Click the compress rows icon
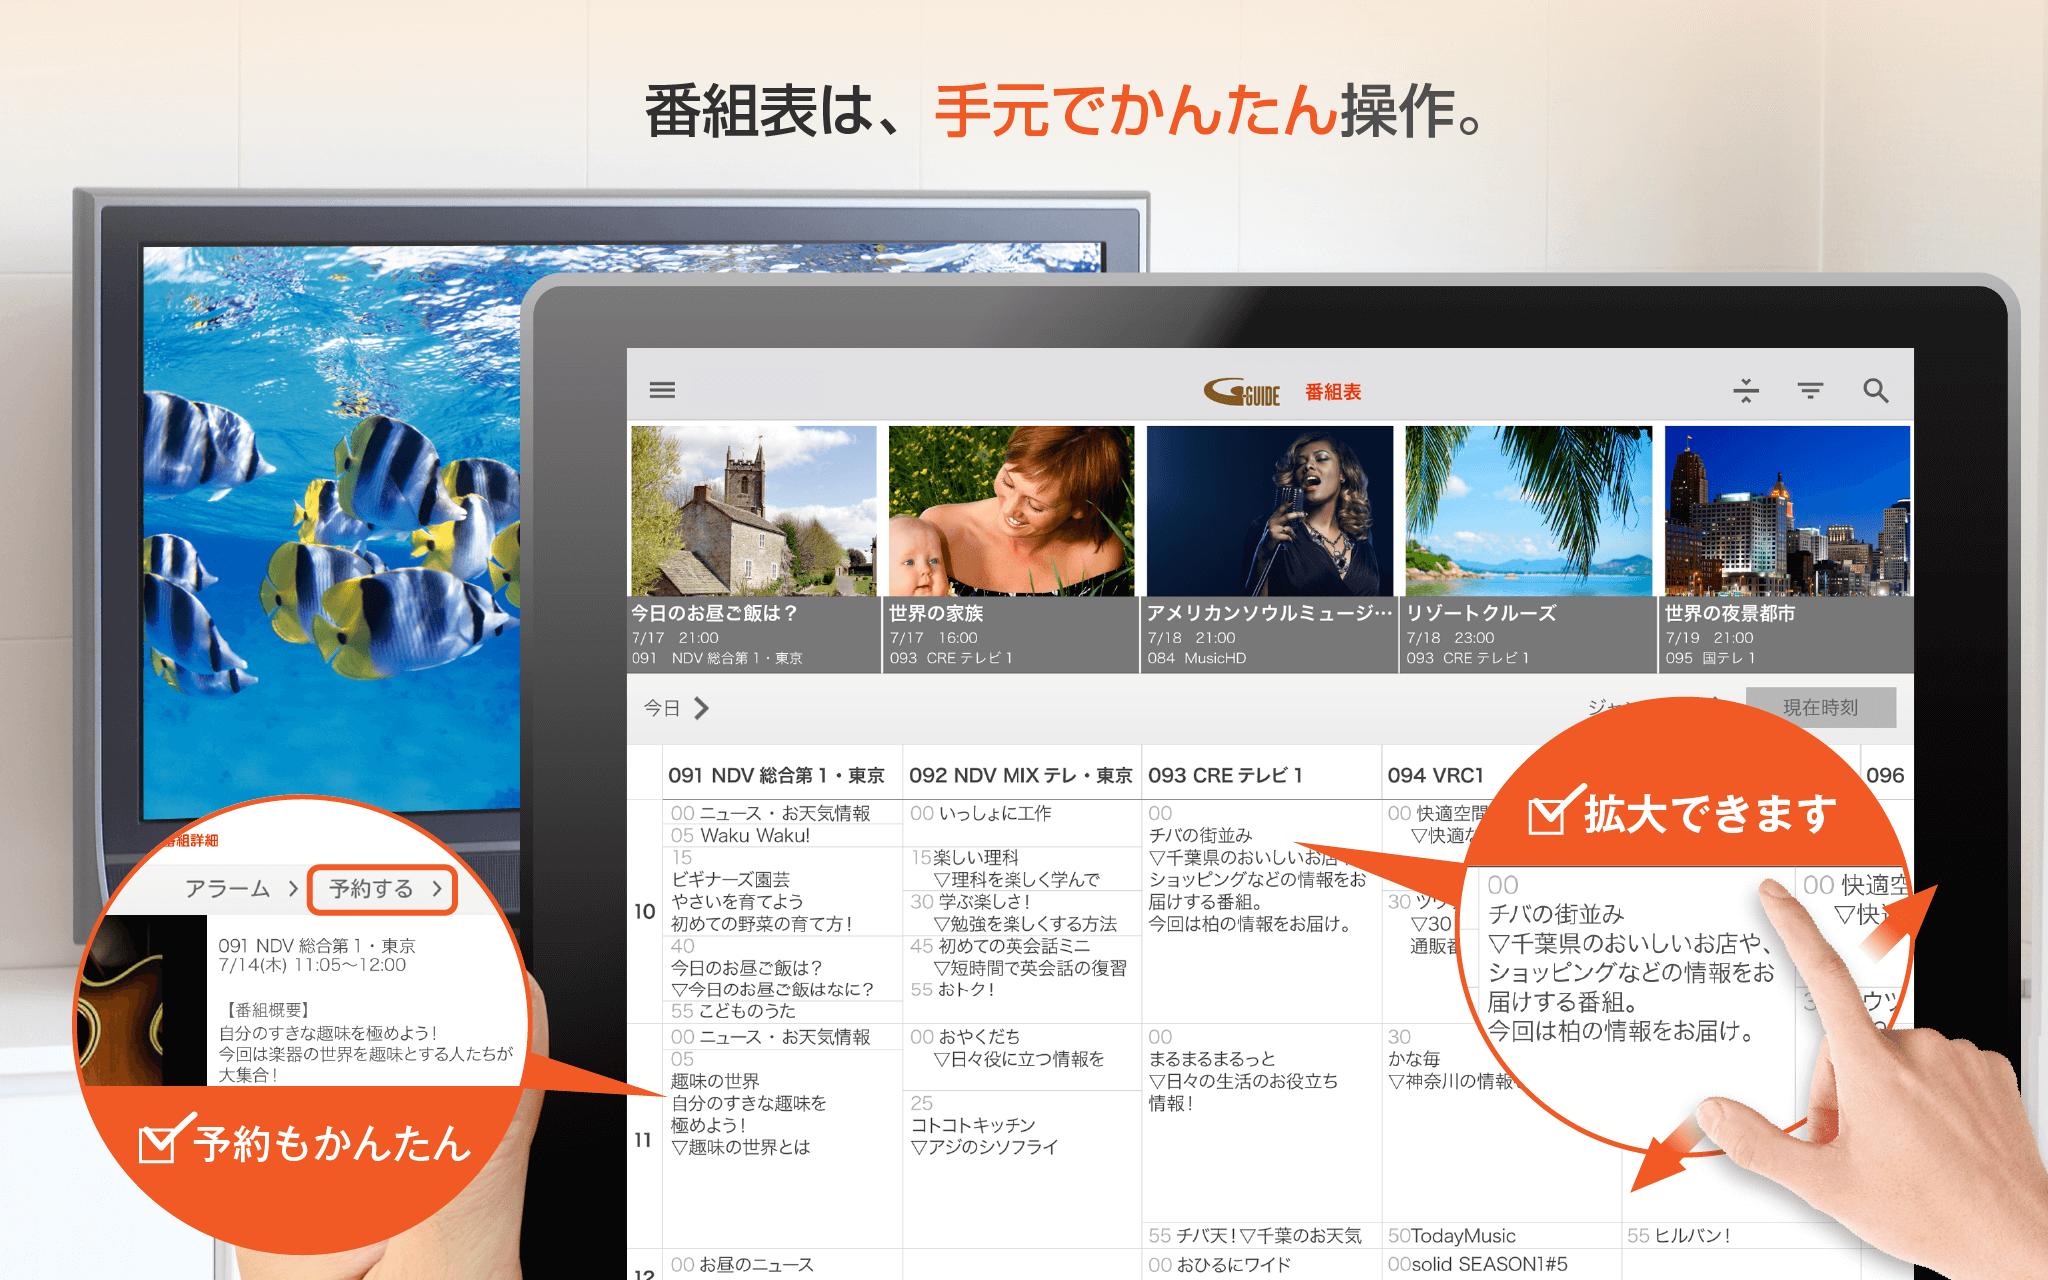The height and width of the screenshot is (1280, 2048). (1746, 390)
